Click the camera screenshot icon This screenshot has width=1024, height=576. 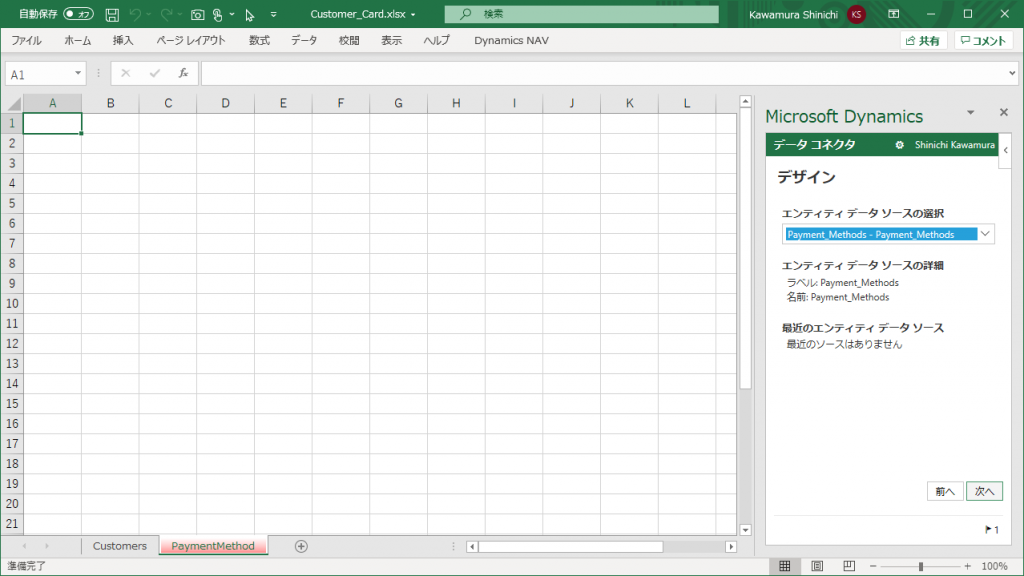coord(197,14)
